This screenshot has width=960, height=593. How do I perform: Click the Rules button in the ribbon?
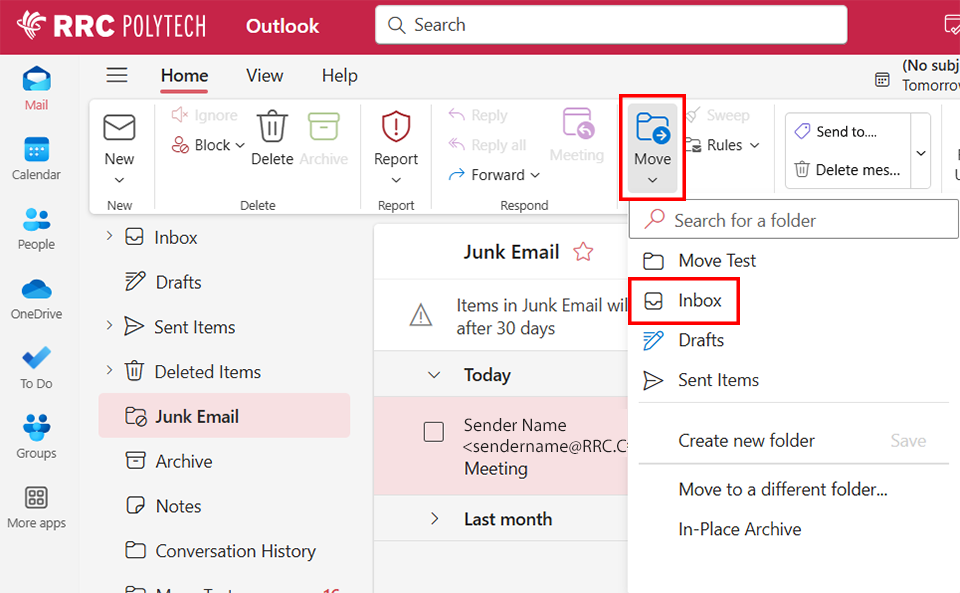[x=714, y=145]
